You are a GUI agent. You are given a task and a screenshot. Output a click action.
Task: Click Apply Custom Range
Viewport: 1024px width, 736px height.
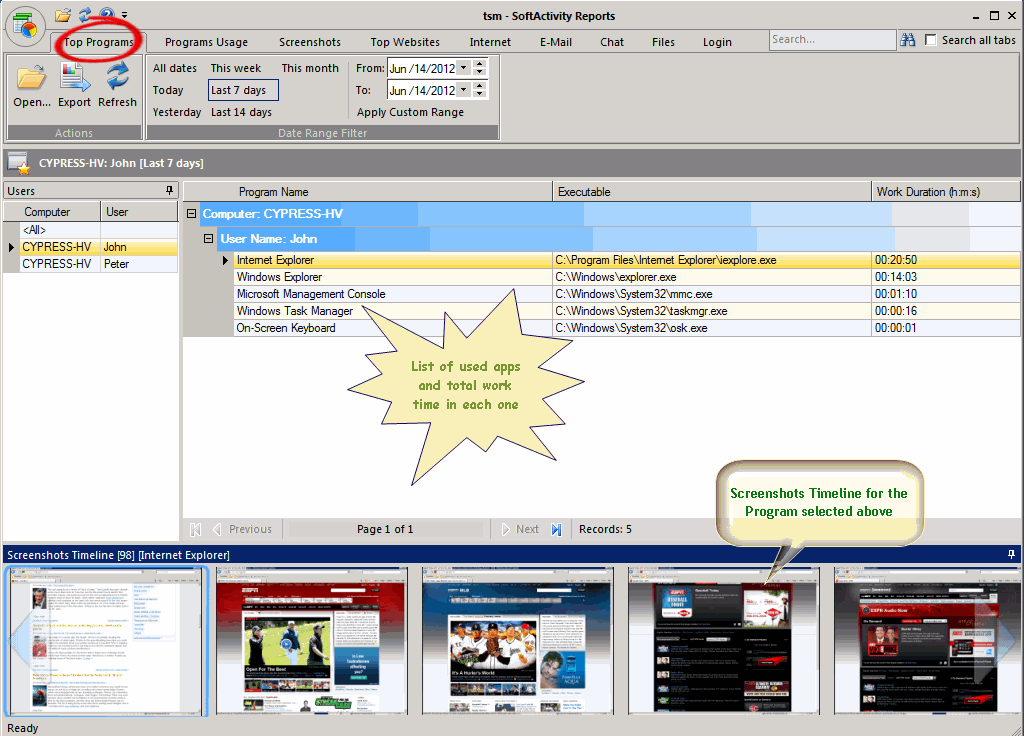tap(410, 112)
